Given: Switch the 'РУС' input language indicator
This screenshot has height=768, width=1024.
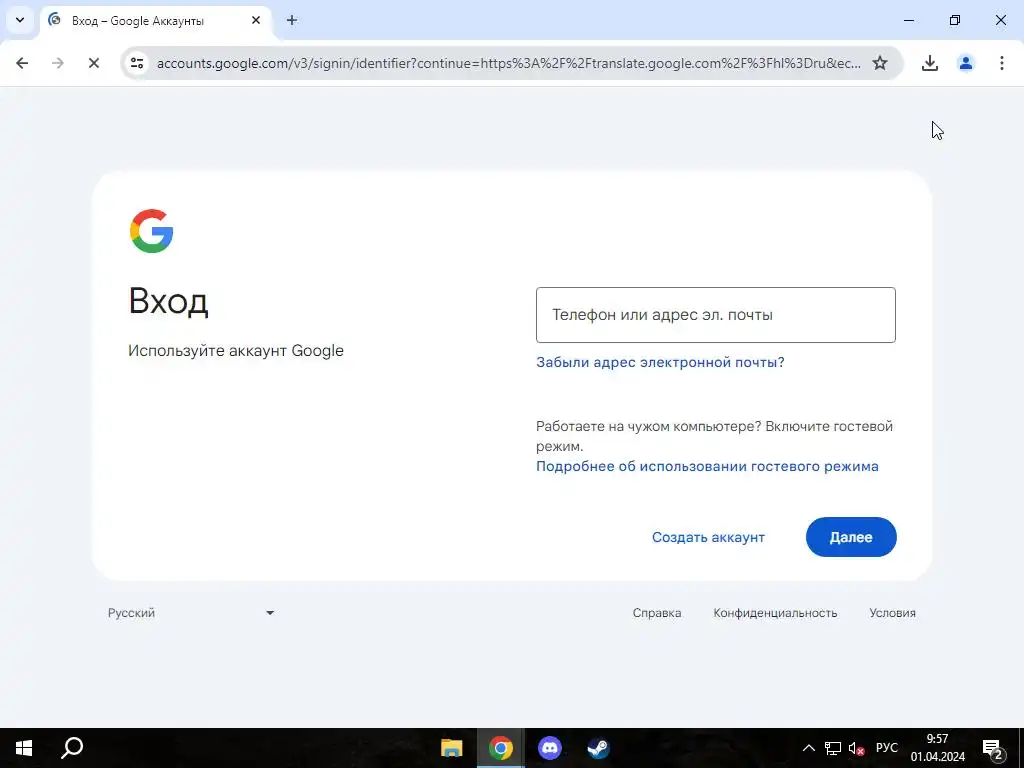Looking at the screenshot, I should click(886, 748).
